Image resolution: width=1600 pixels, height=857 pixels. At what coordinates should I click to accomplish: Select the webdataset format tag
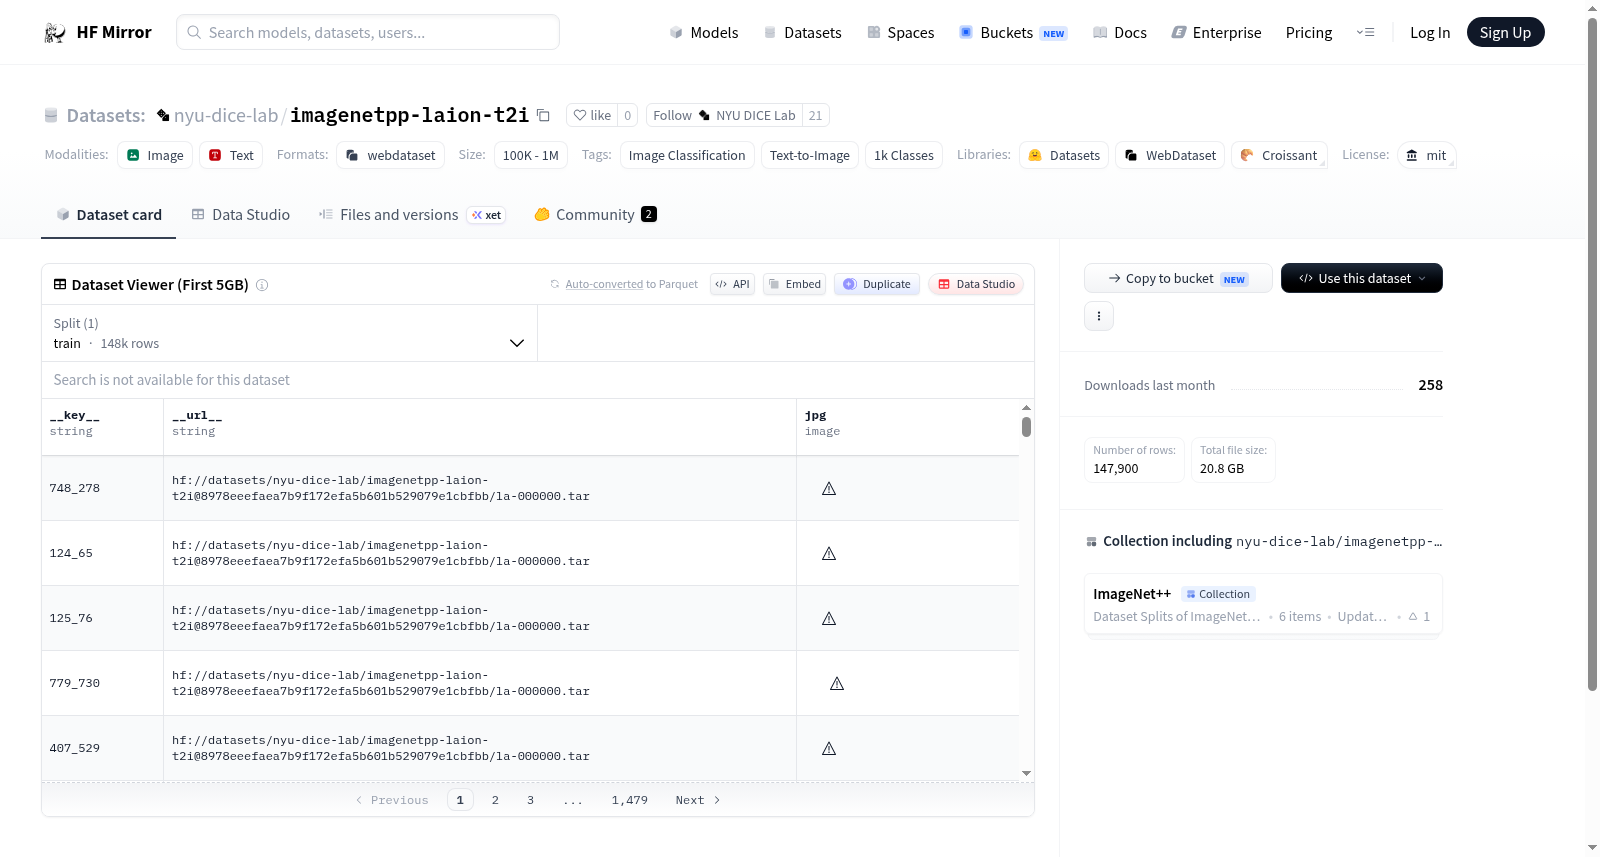390,155
